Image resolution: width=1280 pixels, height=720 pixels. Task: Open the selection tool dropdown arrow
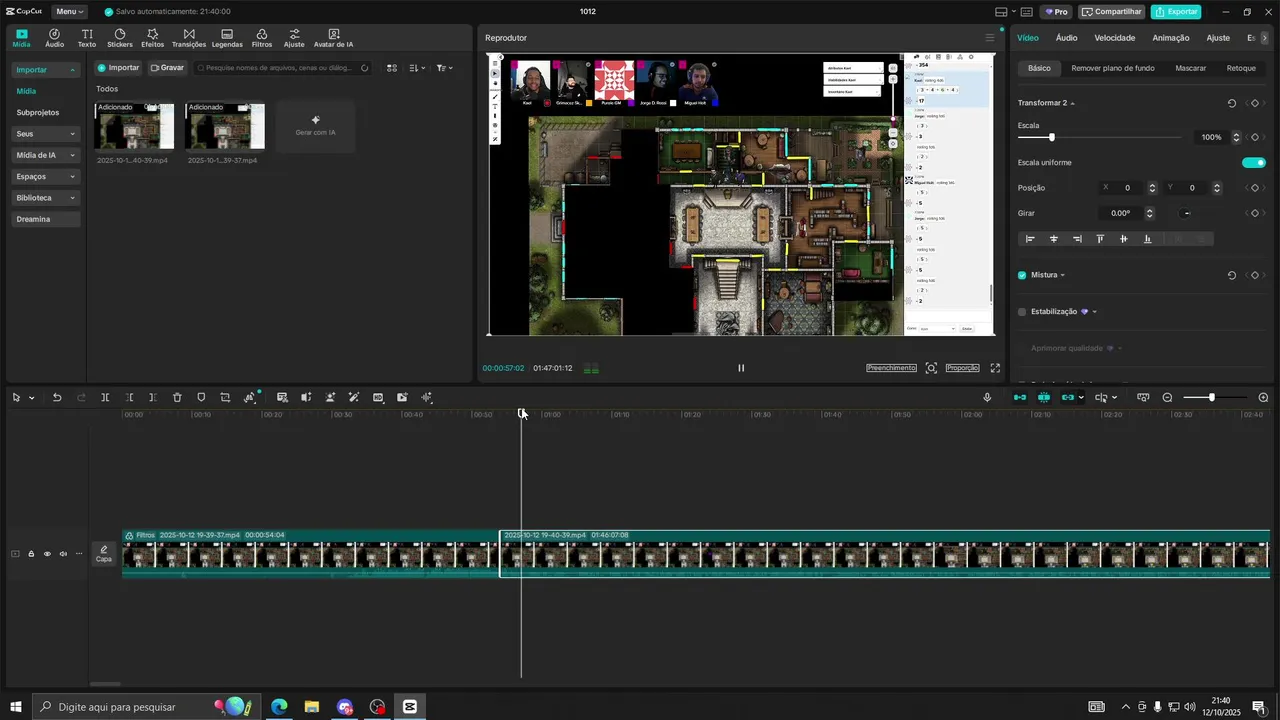point(31,398)
